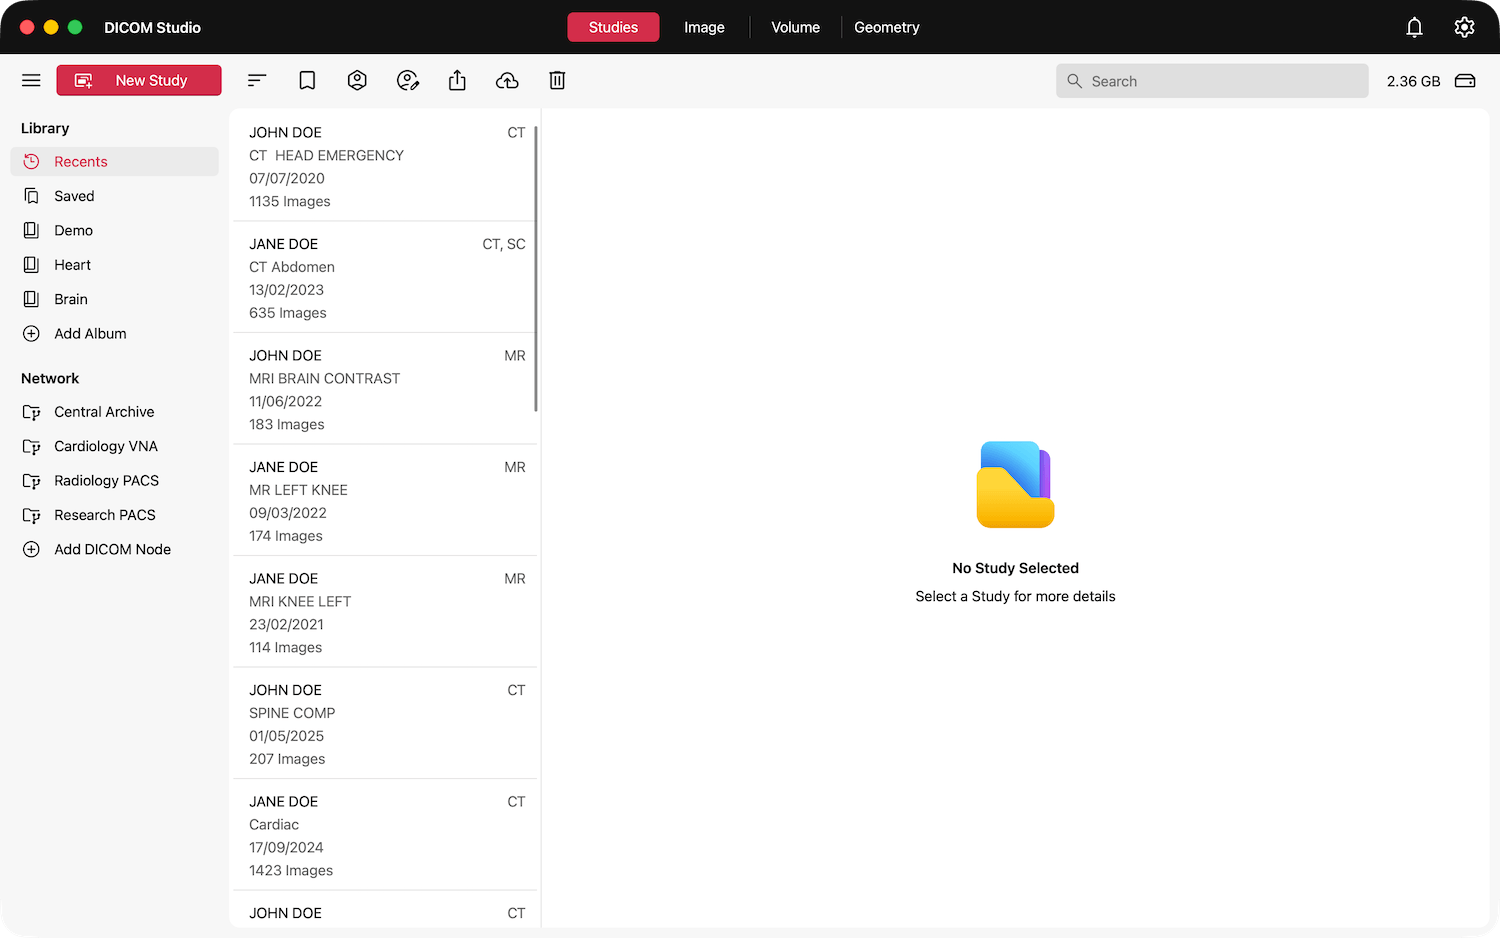Click the trash delete icon

coord(557,80)
